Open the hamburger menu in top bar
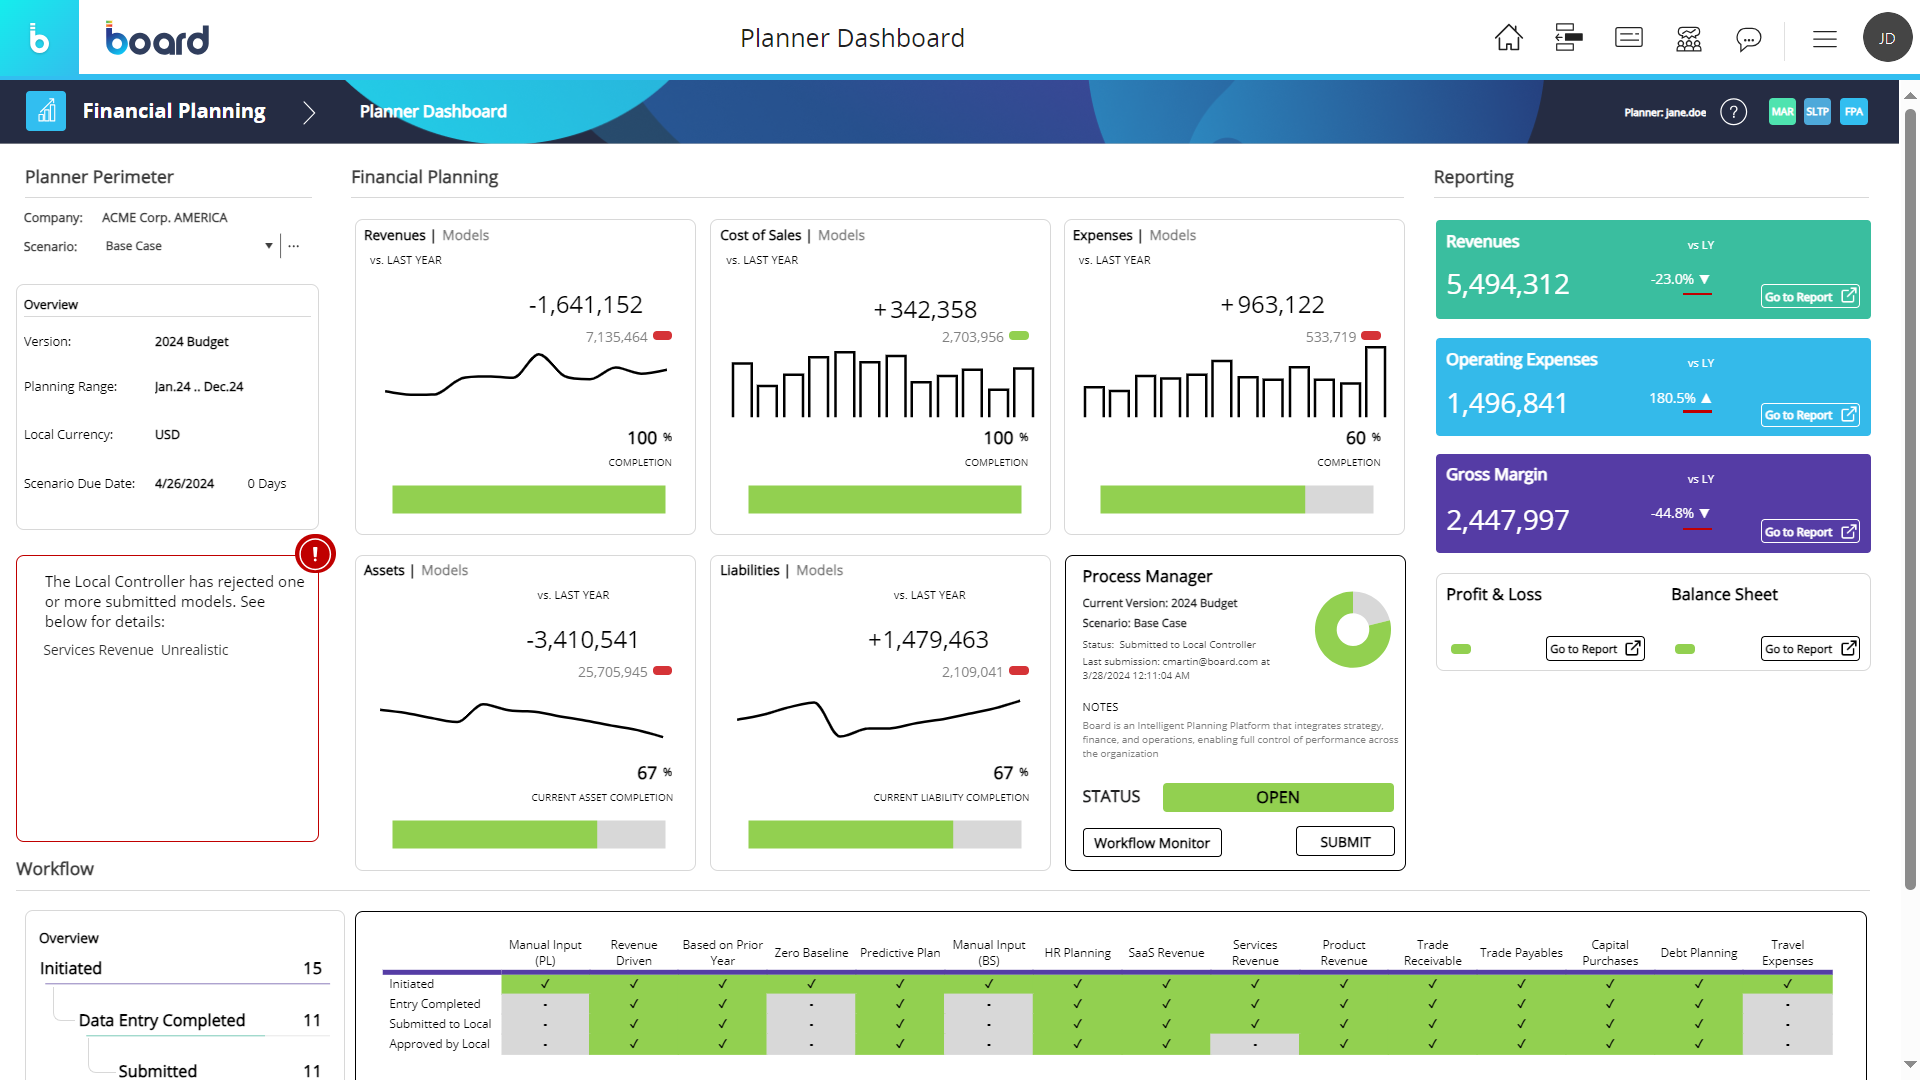 [x=1825, y=38]
